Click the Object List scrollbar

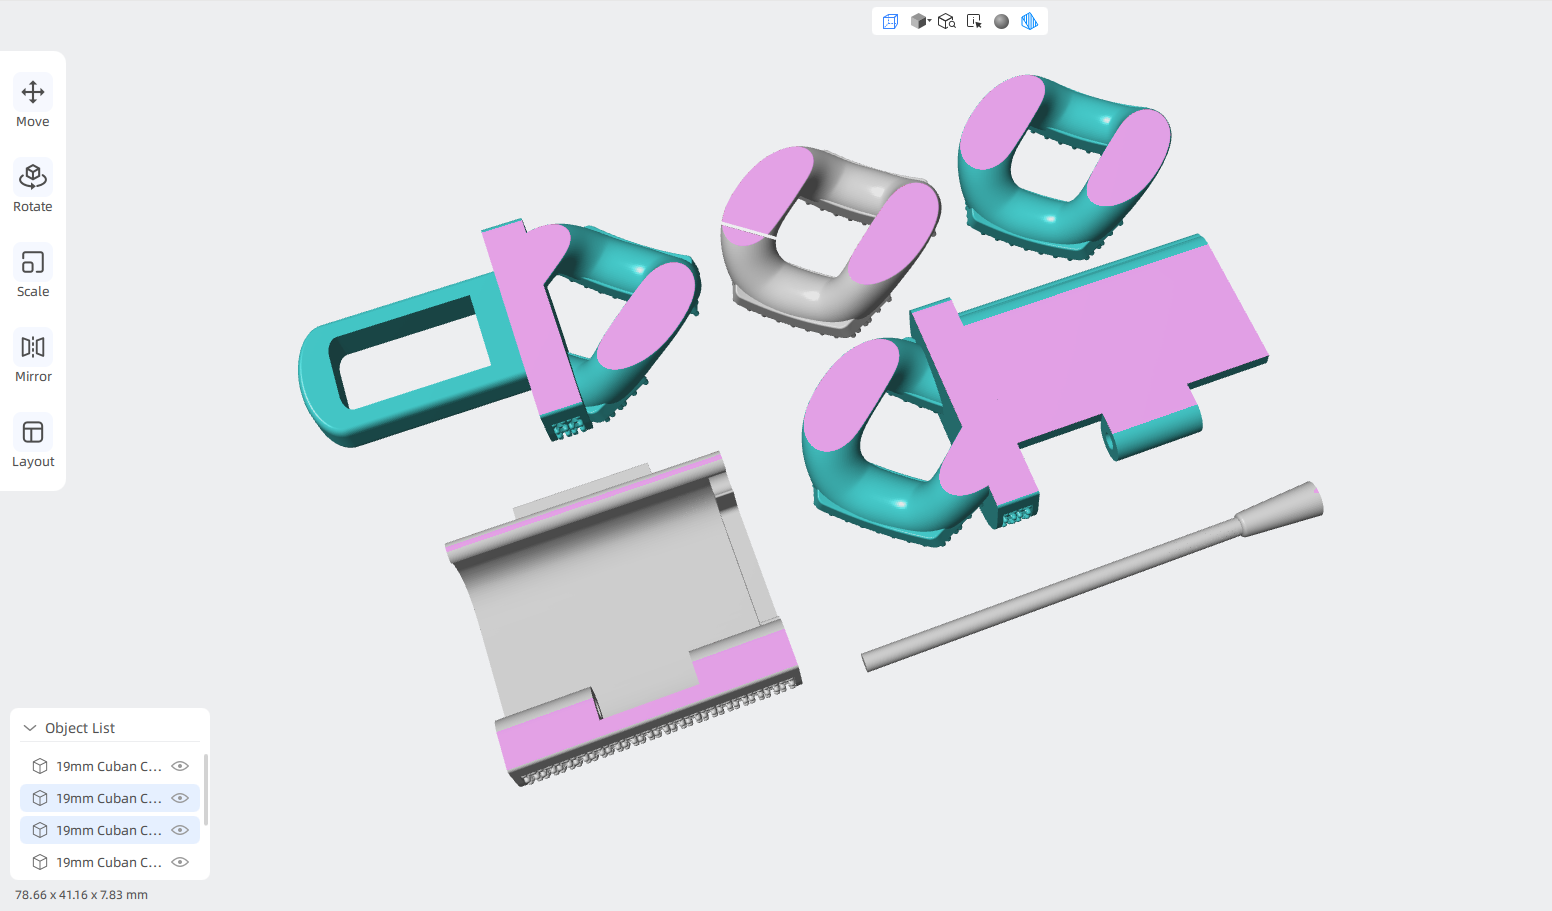[205, 790]
